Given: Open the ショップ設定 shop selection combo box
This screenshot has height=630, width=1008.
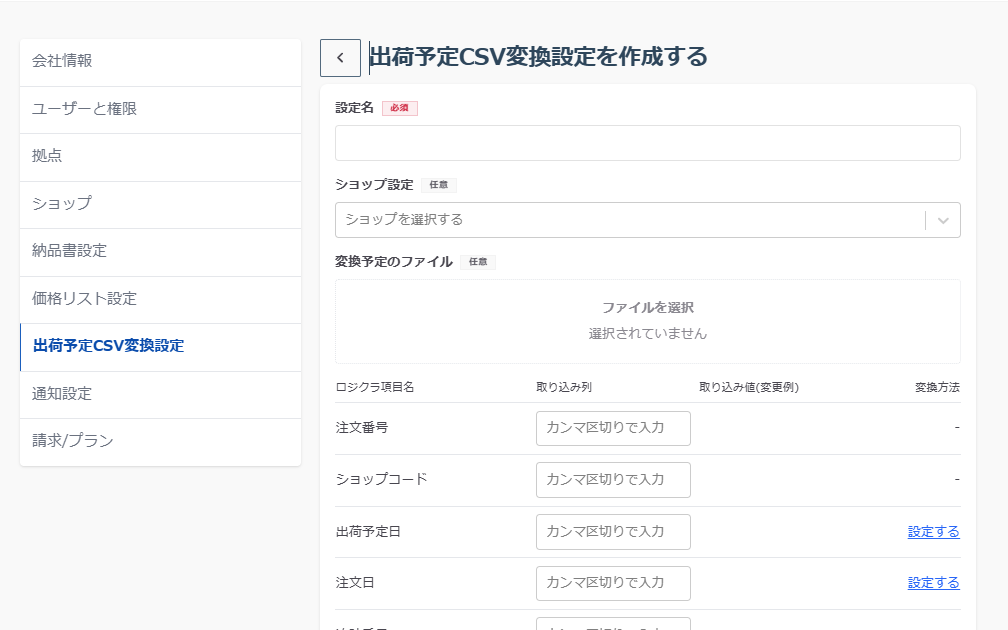Looking at the screenshot, I should coord(630,220).
